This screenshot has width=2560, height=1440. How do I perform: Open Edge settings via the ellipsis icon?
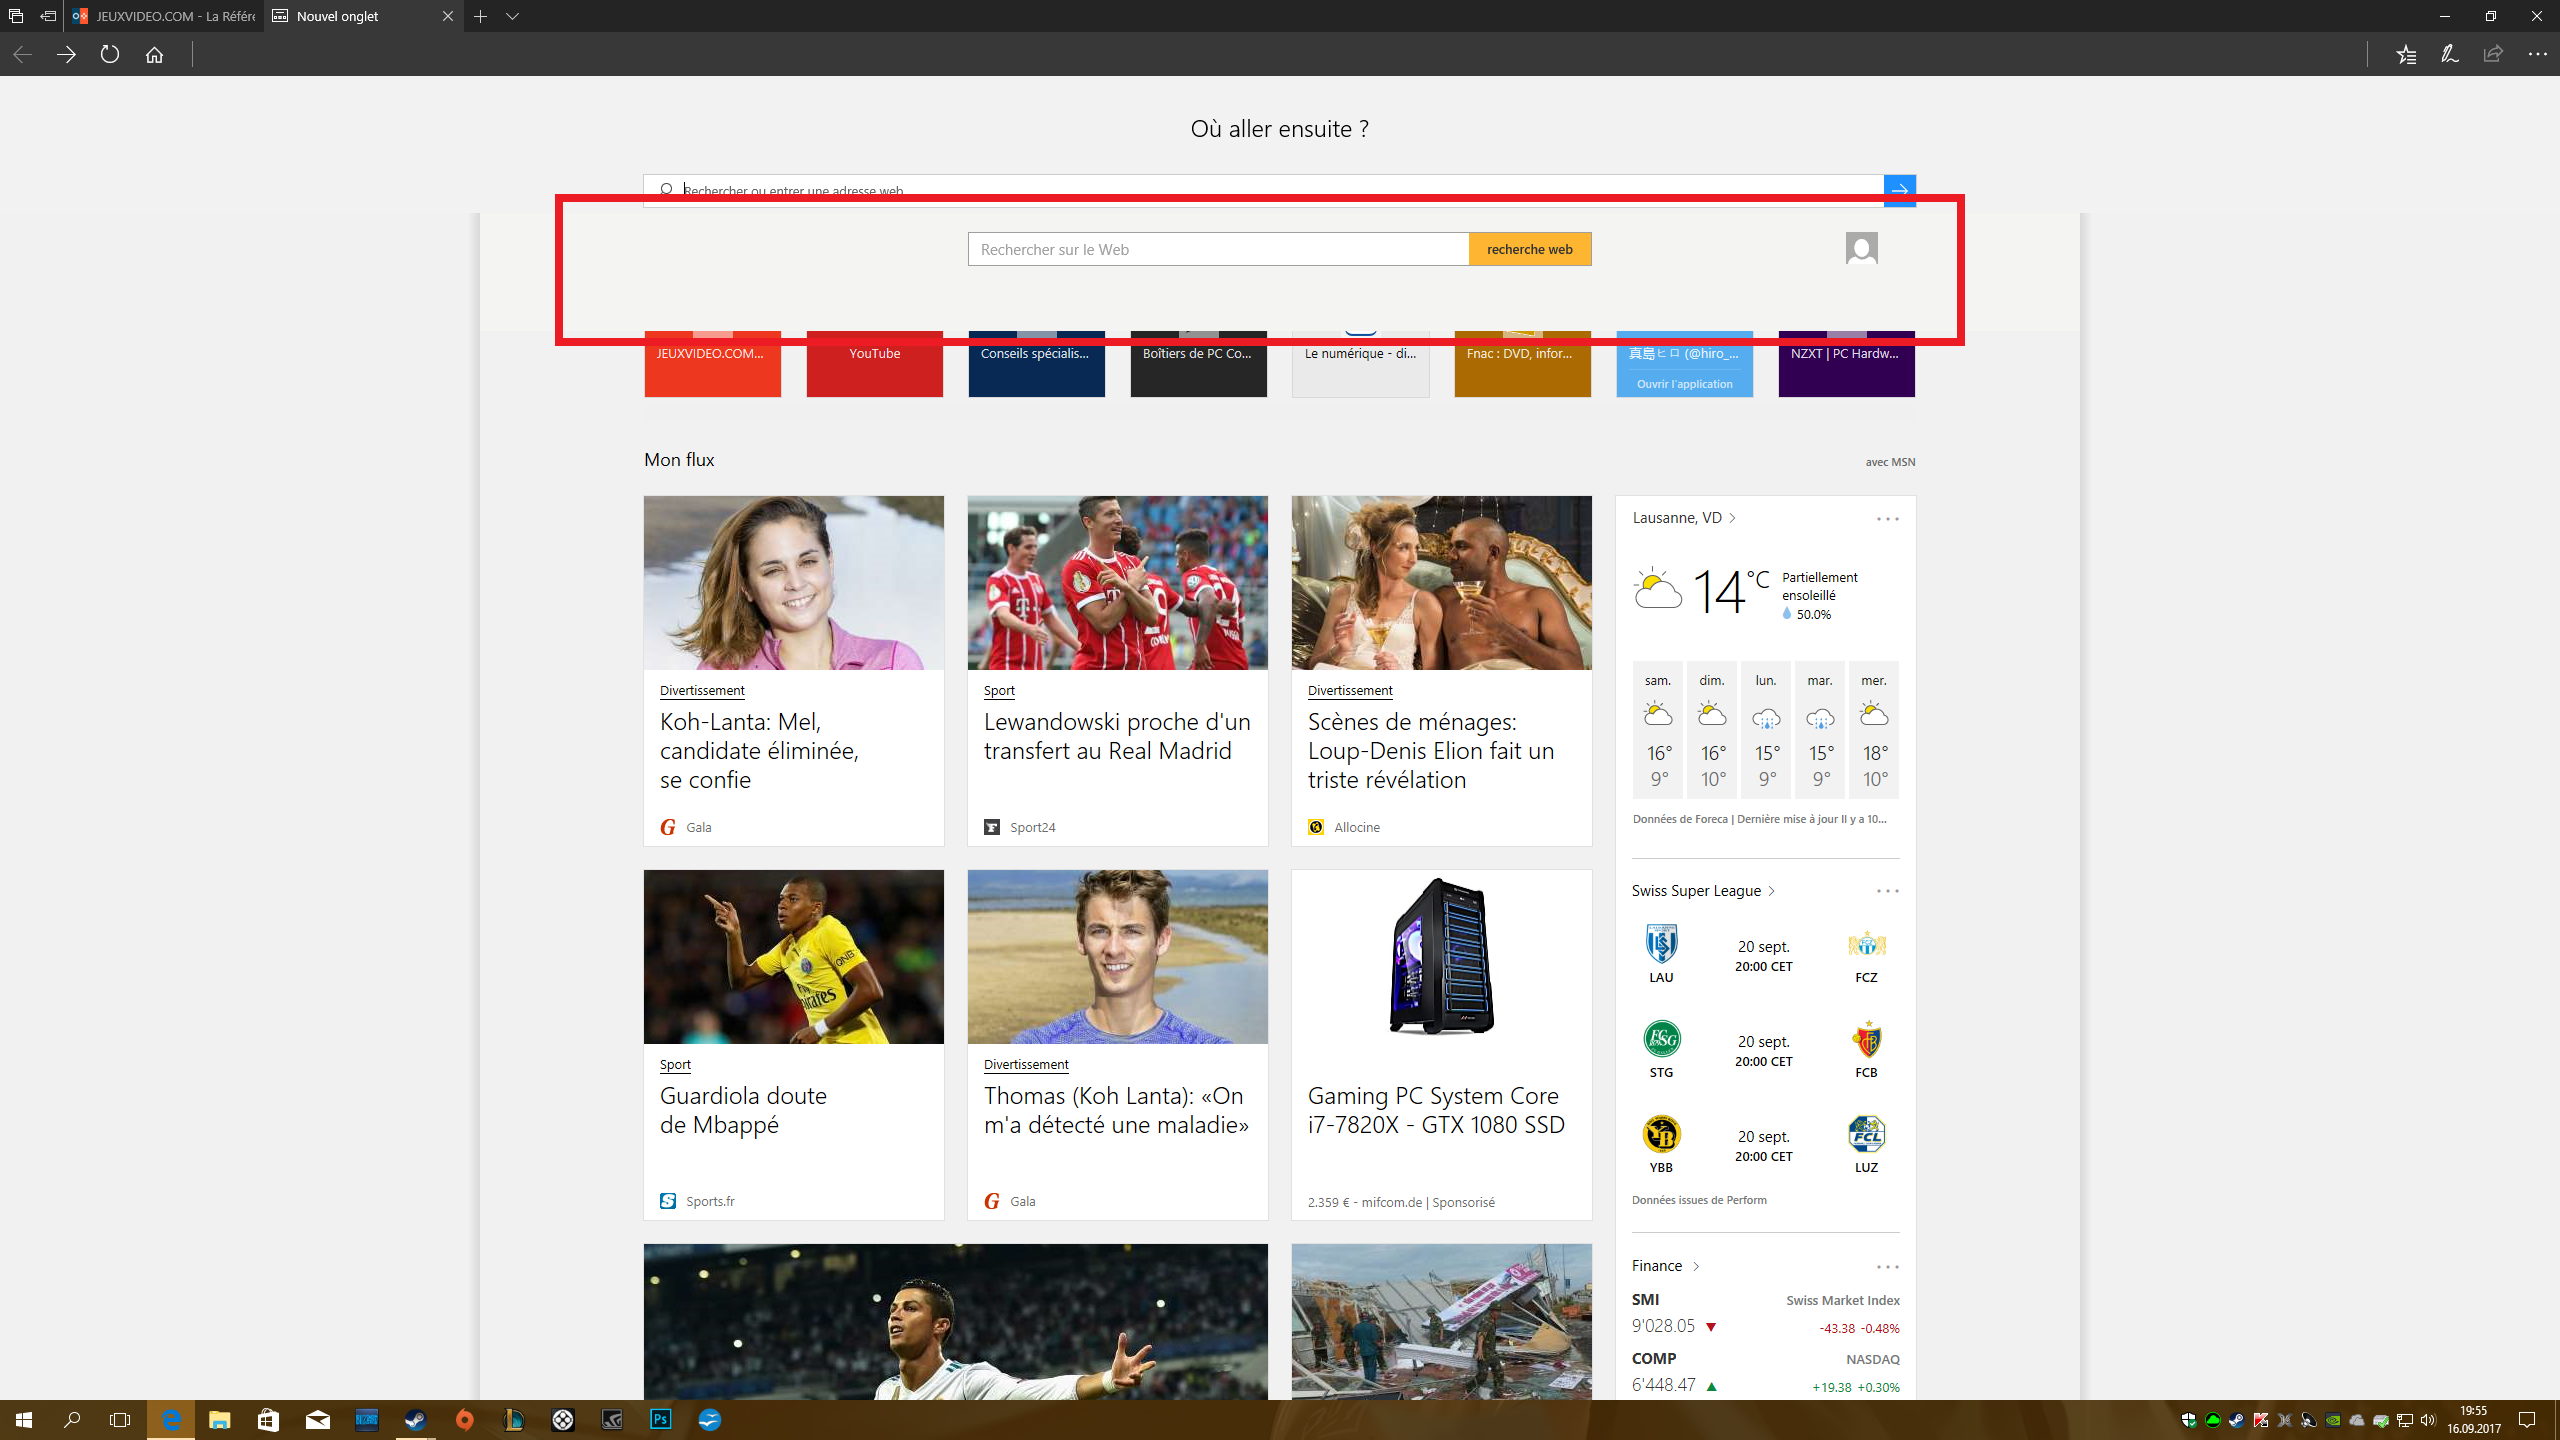click(x=2537, y=55)
